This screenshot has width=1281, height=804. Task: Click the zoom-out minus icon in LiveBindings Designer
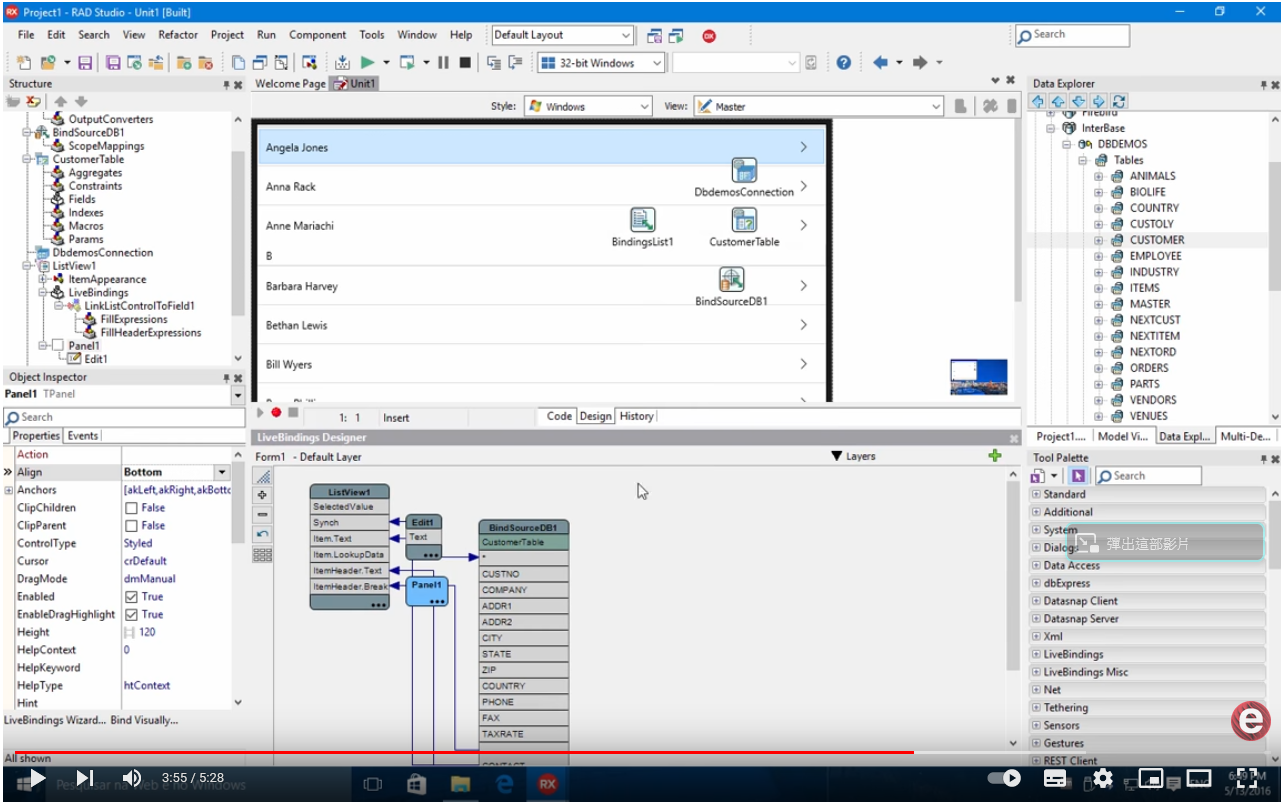coord(262,514)
